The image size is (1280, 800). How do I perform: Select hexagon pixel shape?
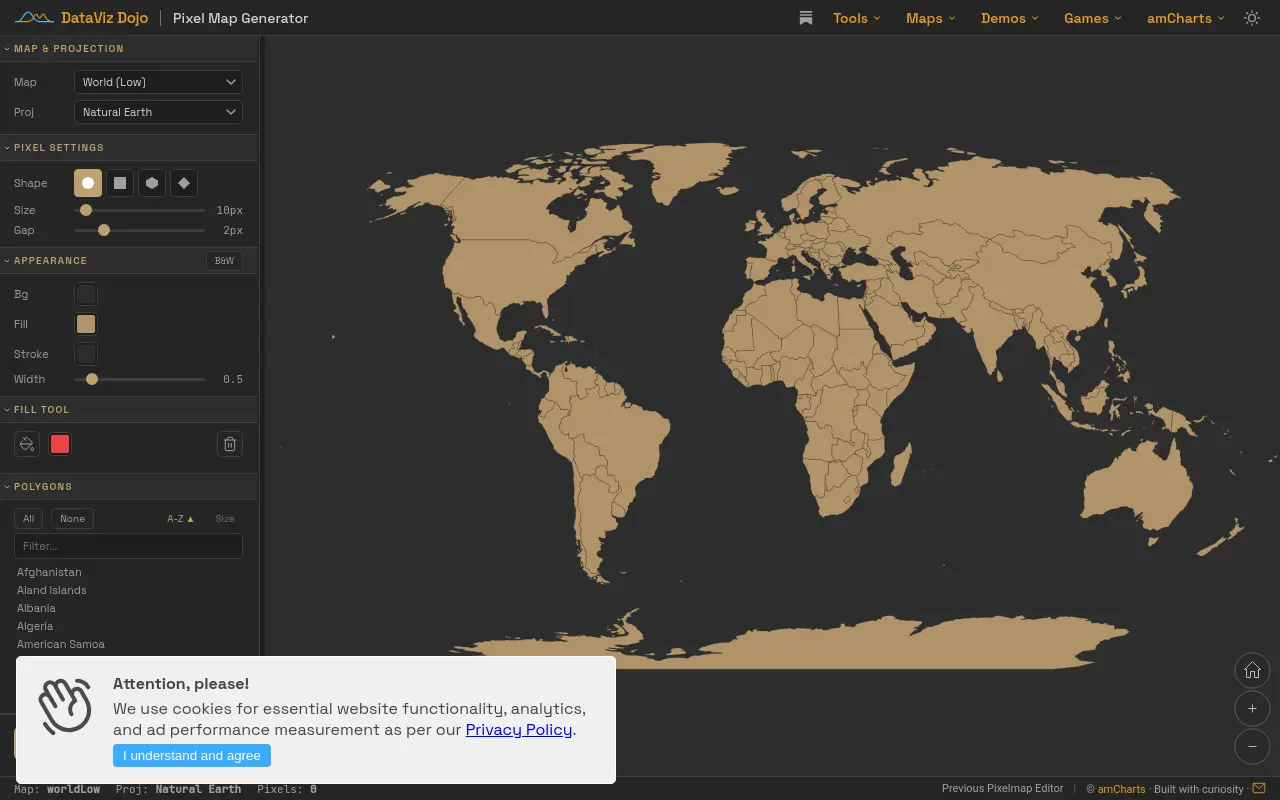coord(152,183)
